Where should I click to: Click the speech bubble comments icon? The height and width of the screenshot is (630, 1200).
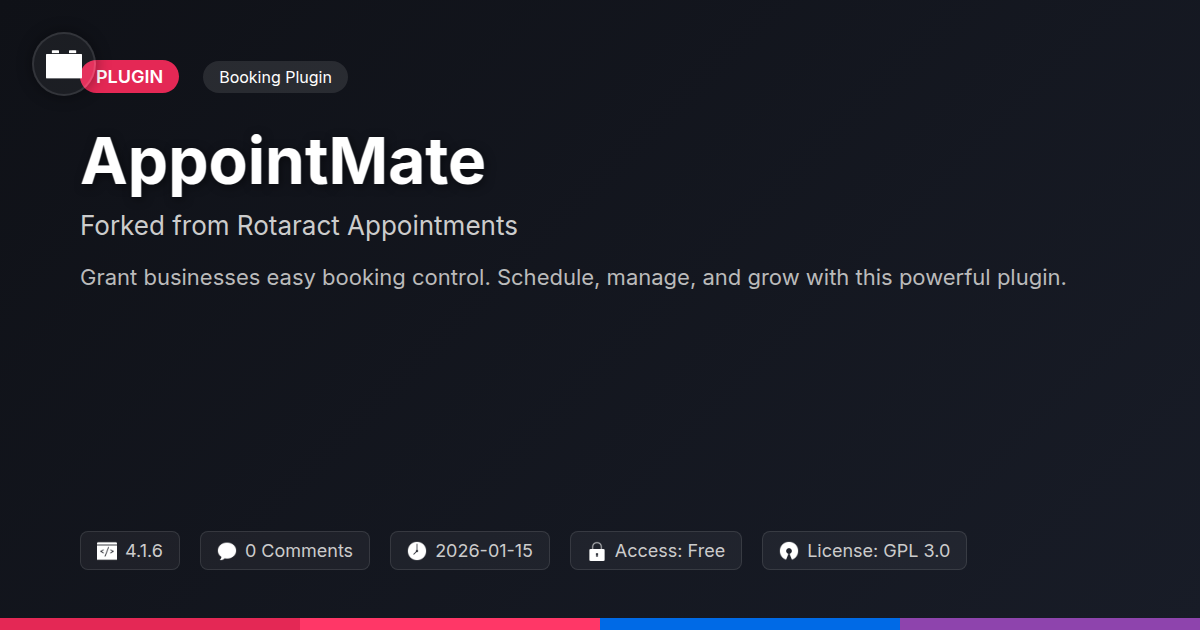point(227,551)
